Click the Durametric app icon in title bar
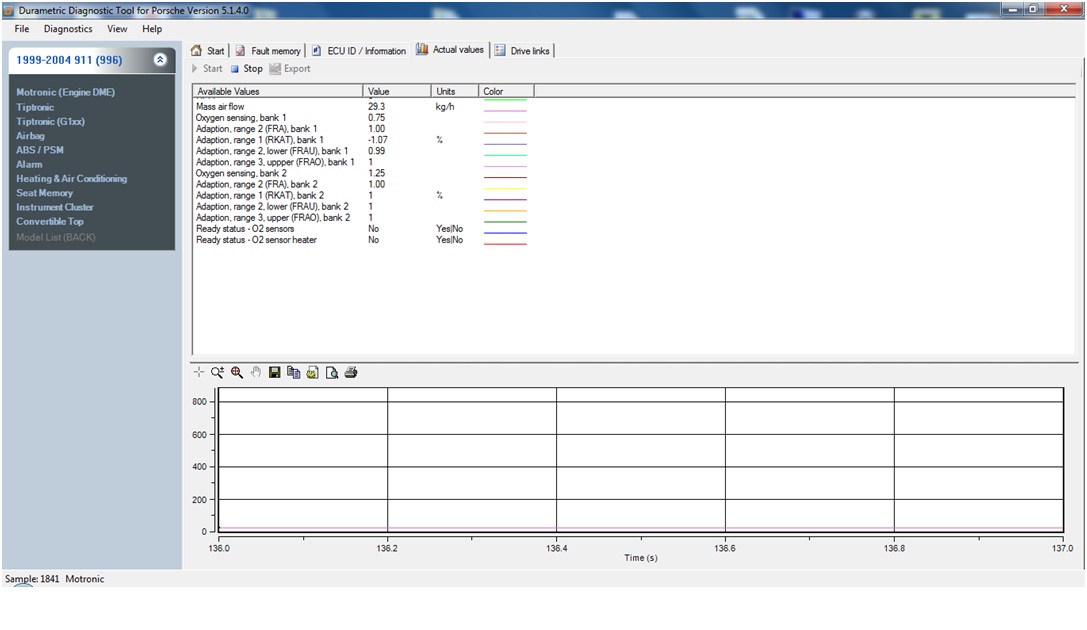The width and height of the screenshot is (1087, 630). click(x=9, y=10)
